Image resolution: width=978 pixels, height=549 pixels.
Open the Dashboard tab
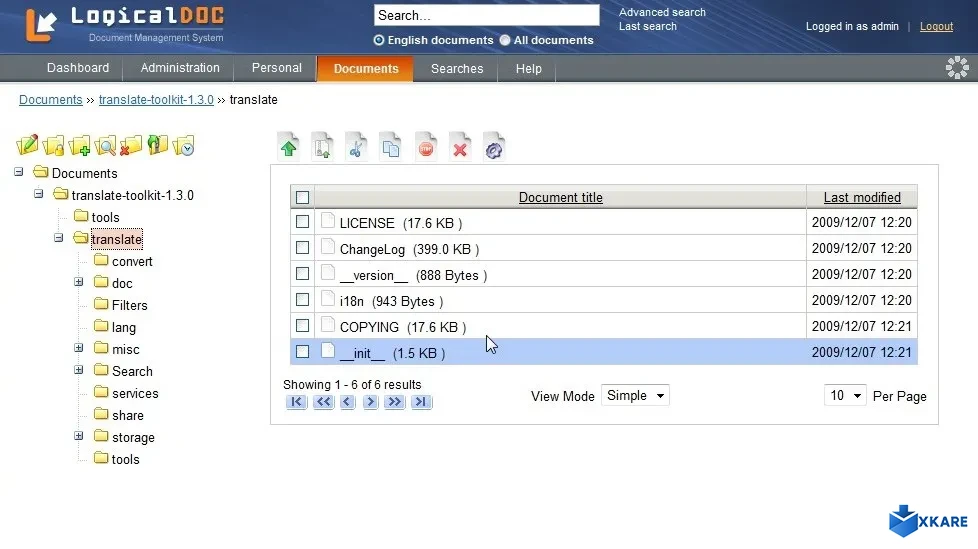click(78, 68)
